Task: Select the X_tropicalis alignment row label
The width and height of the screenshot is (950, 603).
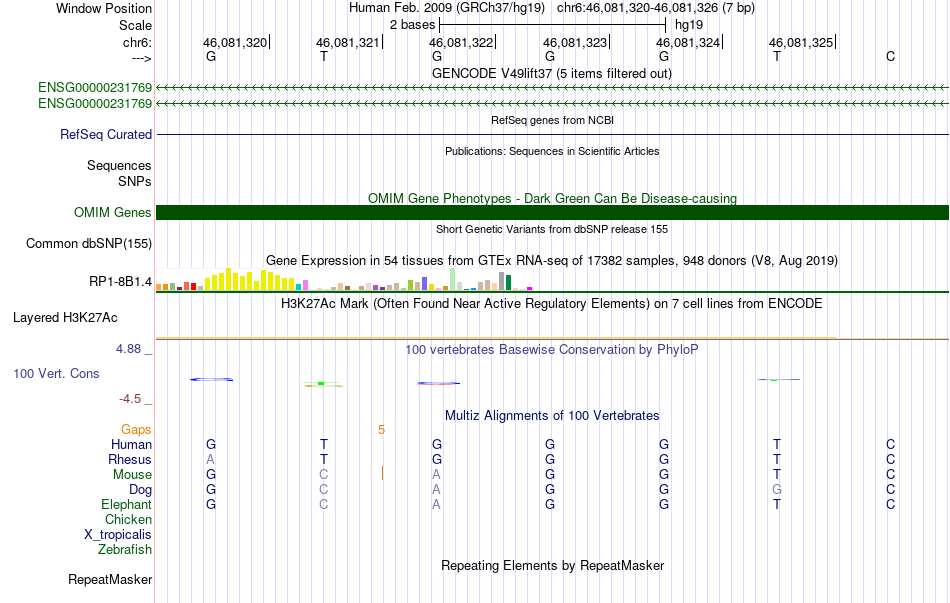Action: pyautogui.click(x=118, y=535)
